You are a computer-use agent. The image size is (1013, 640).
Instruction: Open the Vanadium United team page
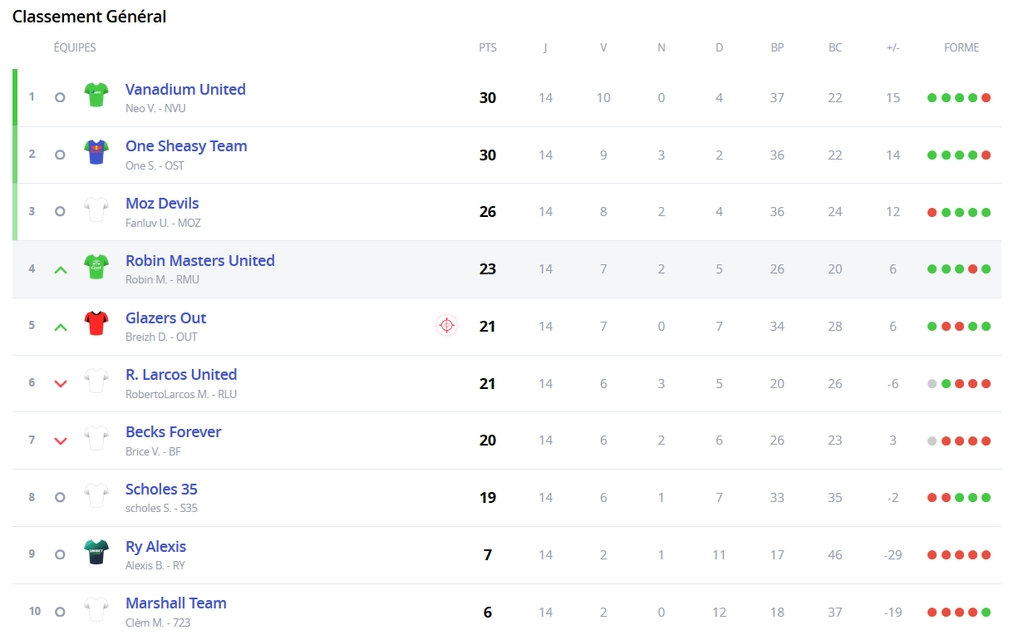pos(185,89)
